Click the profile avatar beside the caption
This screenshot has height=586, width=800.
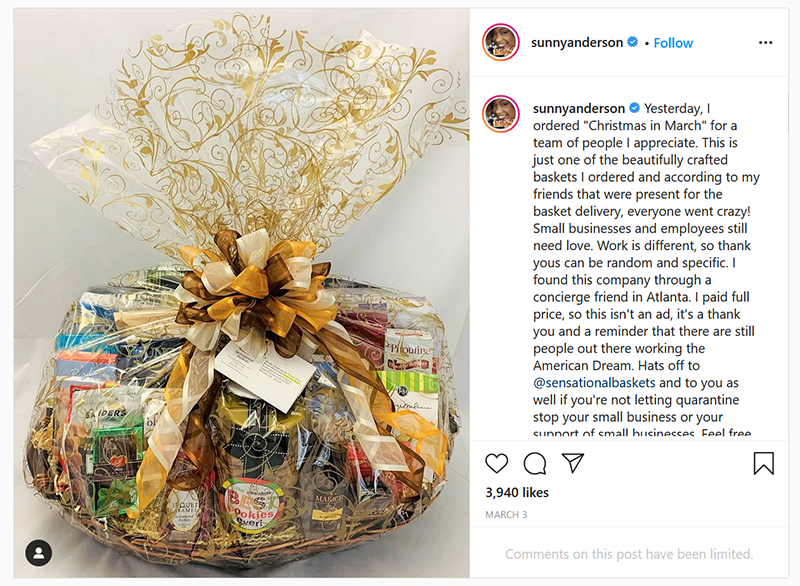pyautogui.click(x=501, y=113)
